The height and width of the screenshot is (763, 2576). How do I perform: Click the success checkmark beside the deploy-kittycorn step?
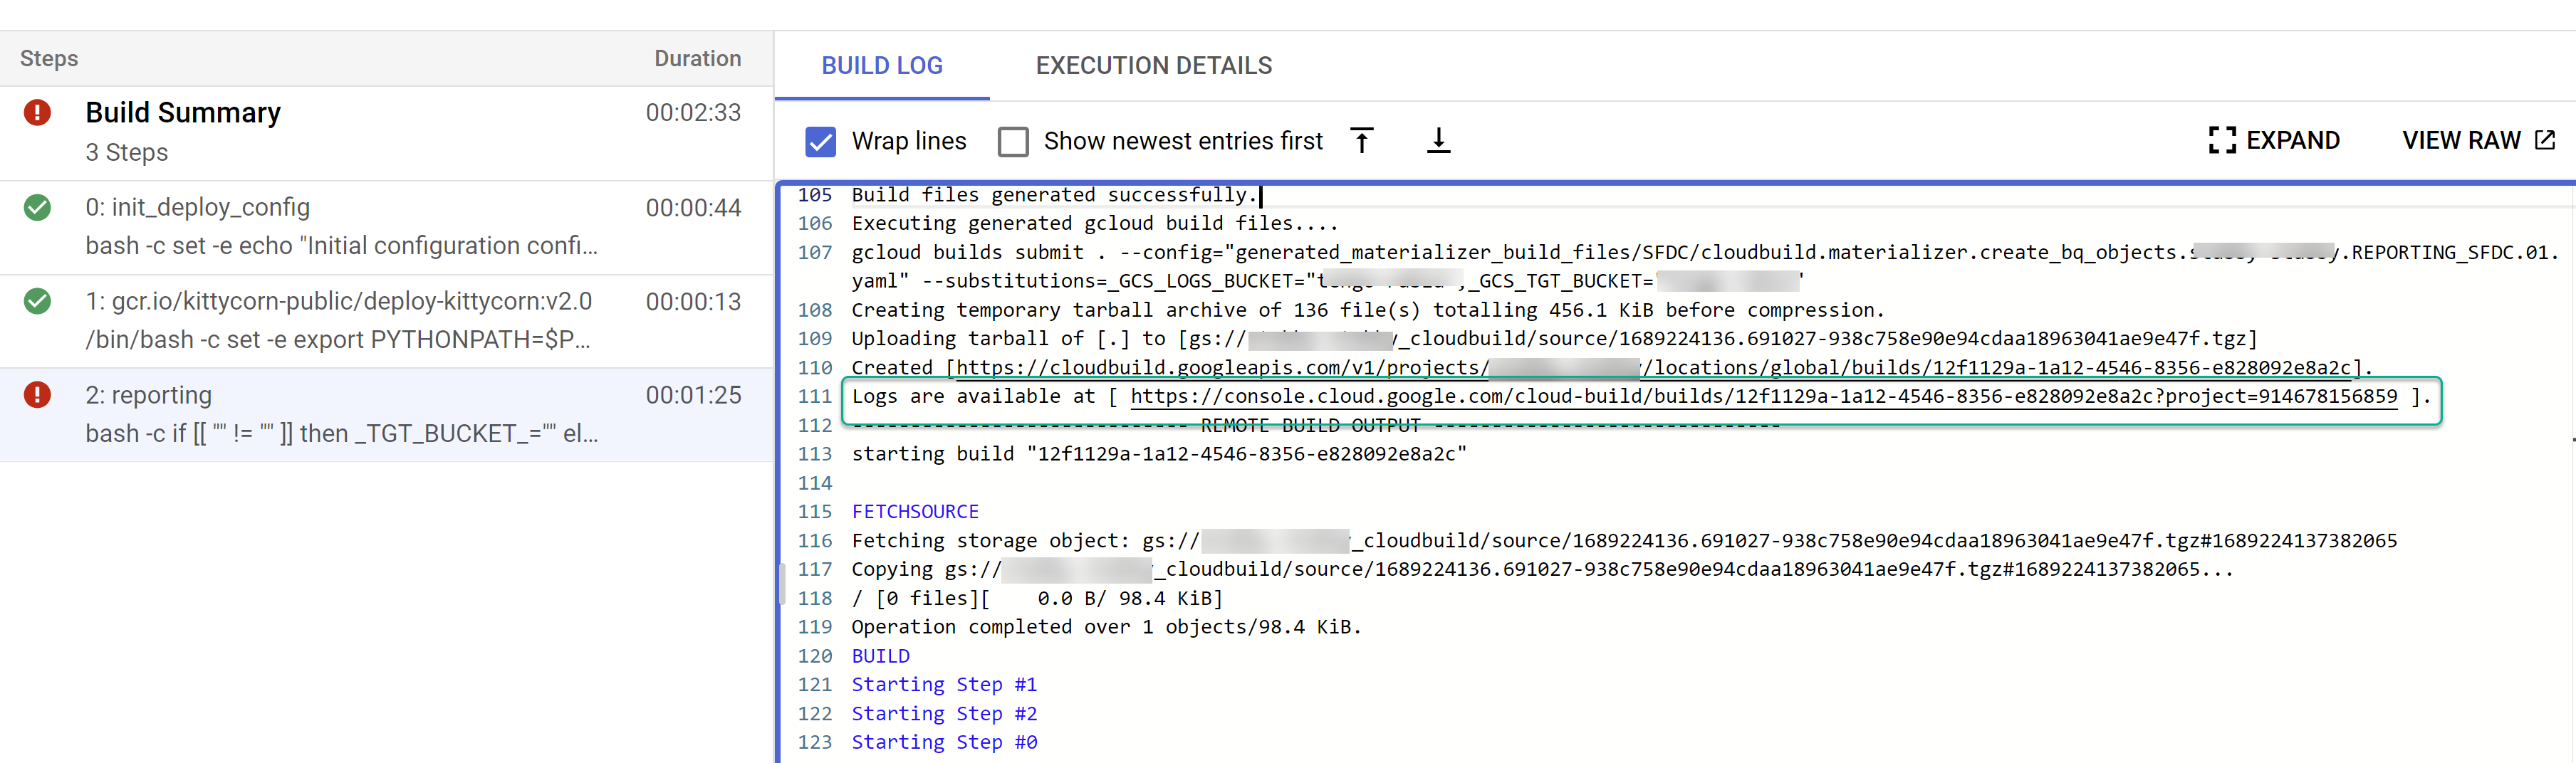(37, 301)
